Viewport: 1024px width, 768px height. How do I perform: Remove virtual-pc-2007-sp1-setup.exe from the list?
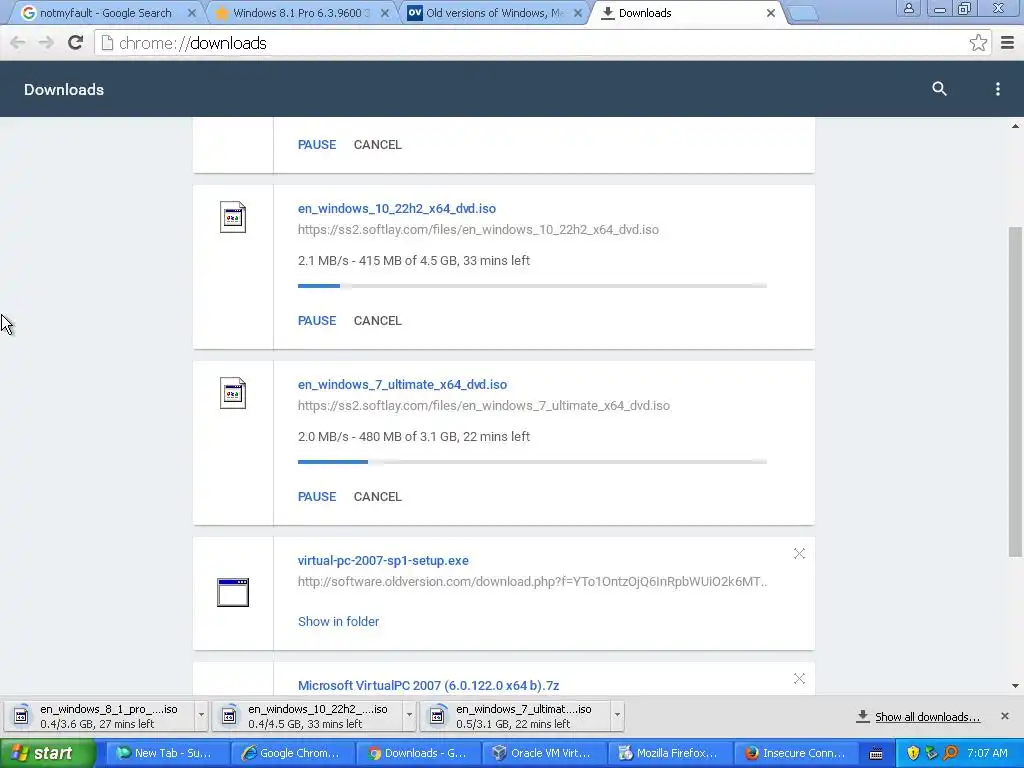799,554
